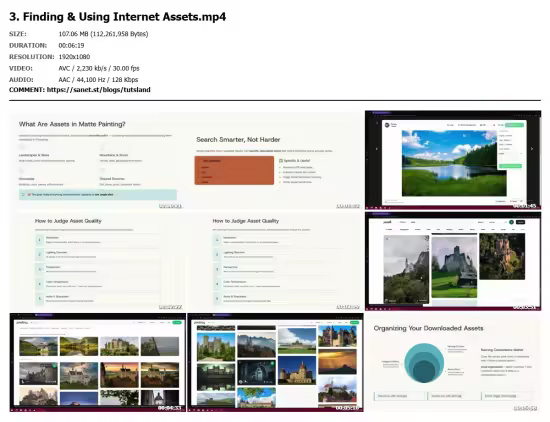This screenshot has width=550, height=422.
Task: Click the green profile circle in the Unsplash header
Action: tap(511, 222)
